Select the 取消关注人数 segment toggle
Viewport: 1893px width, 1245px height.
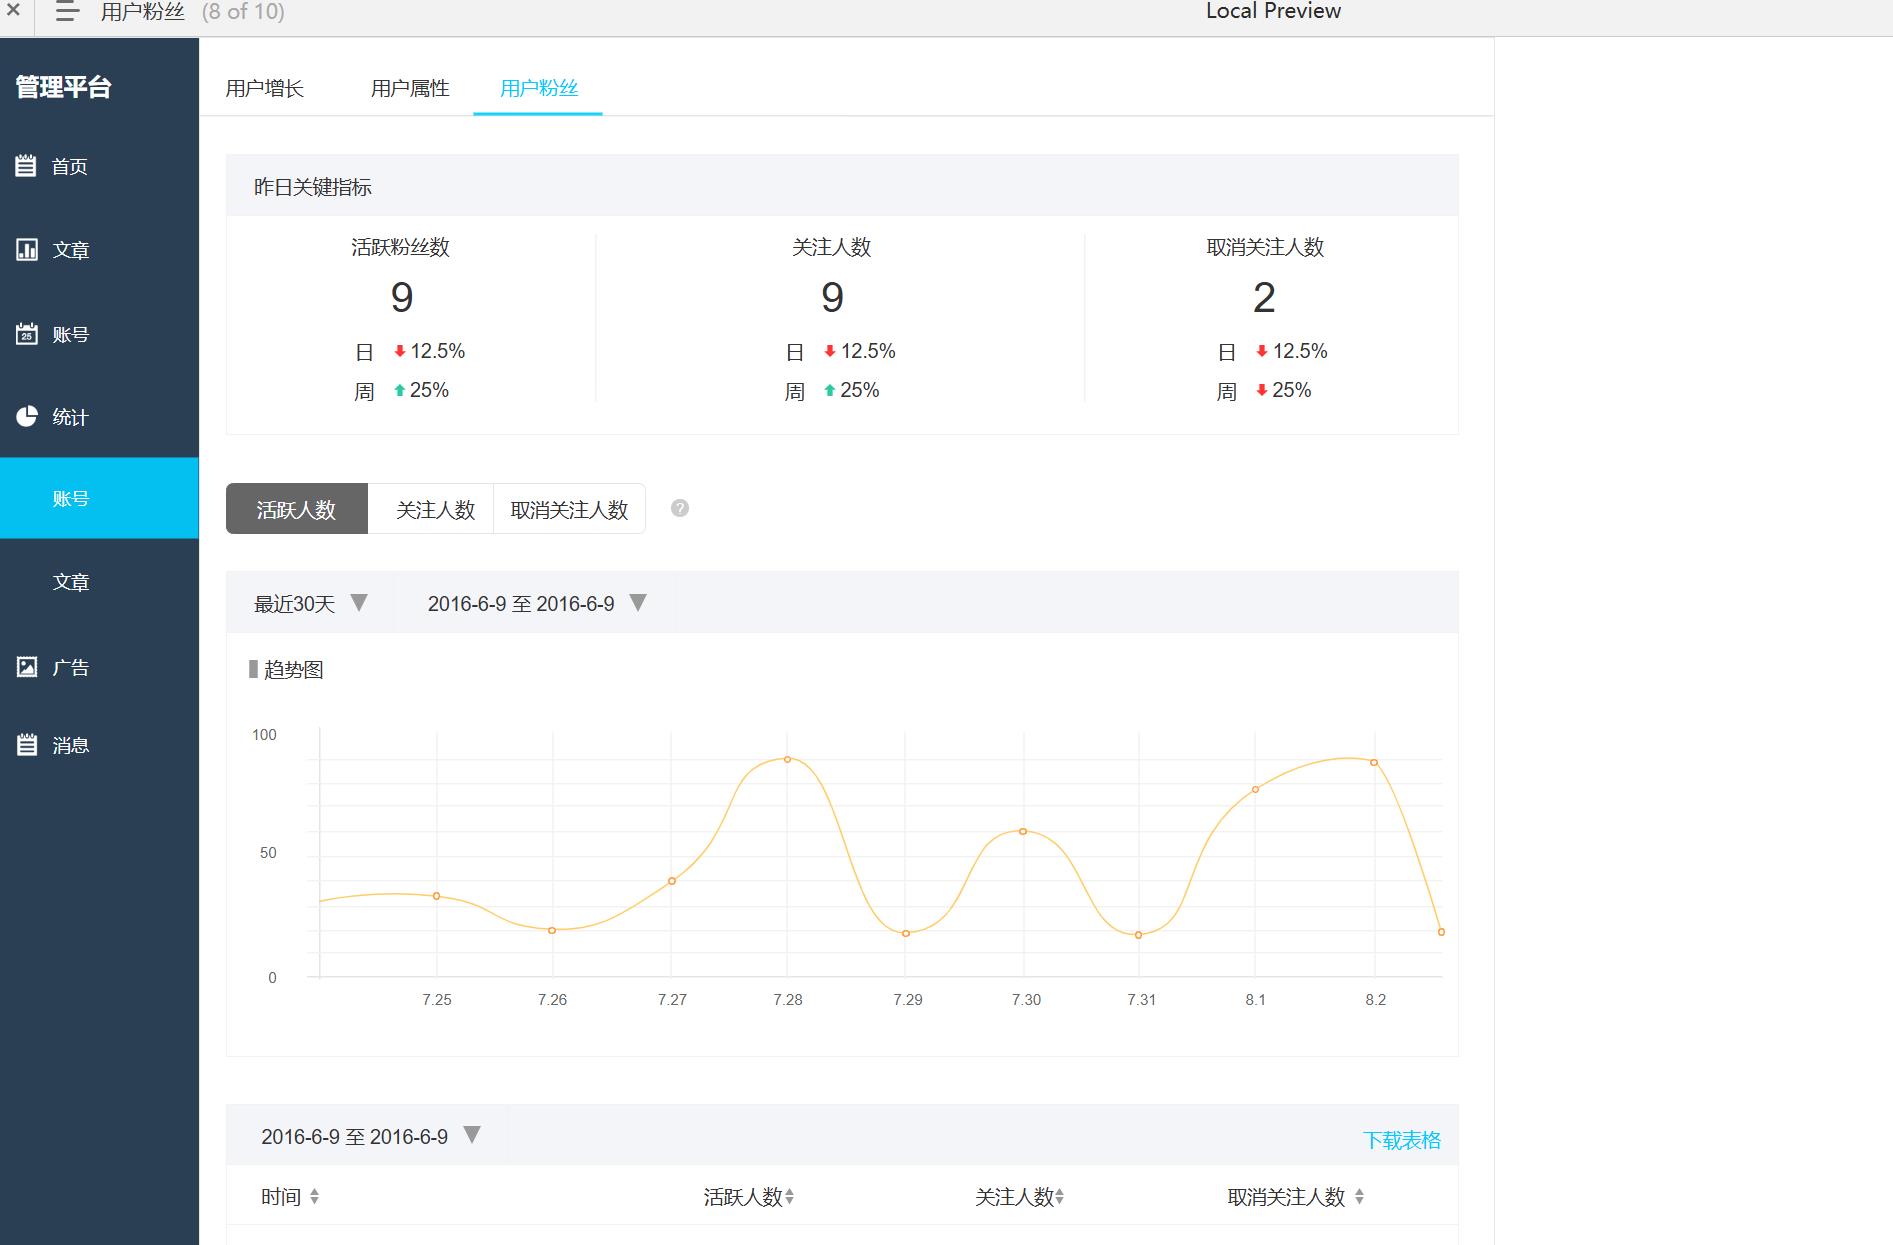pos(569,509)
